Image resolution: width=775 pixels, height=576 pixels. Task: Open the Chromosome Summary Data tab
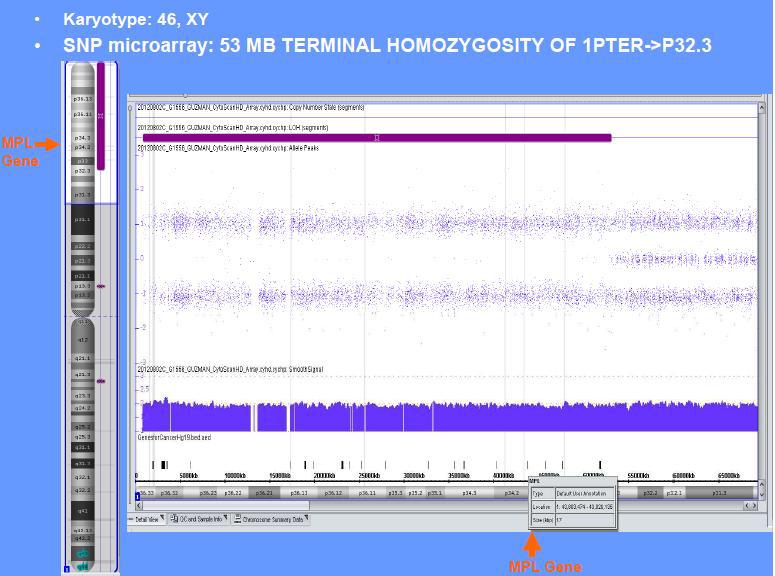271,519
